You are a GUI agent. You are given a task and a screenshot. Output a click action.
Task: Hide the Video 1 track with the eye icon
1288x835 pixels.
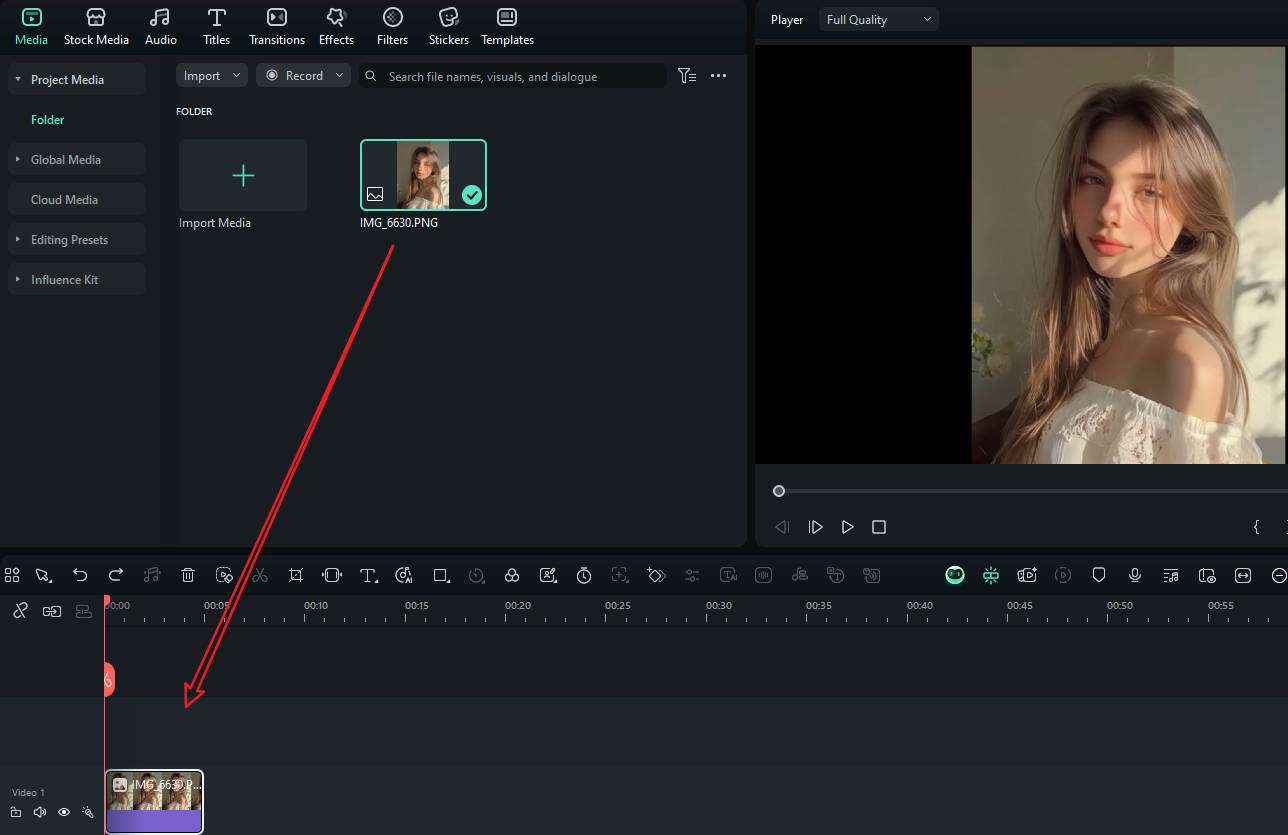coord(64,813)
